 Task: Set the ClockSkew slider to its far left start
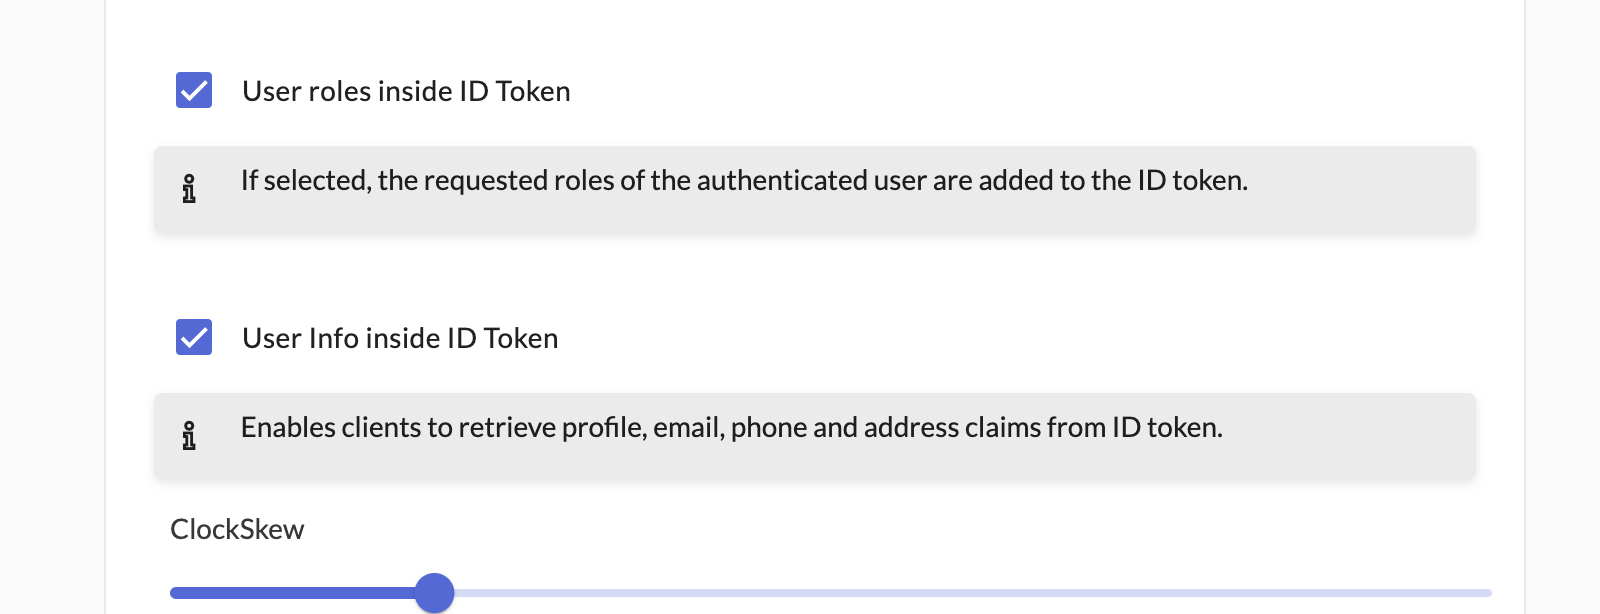172,593
